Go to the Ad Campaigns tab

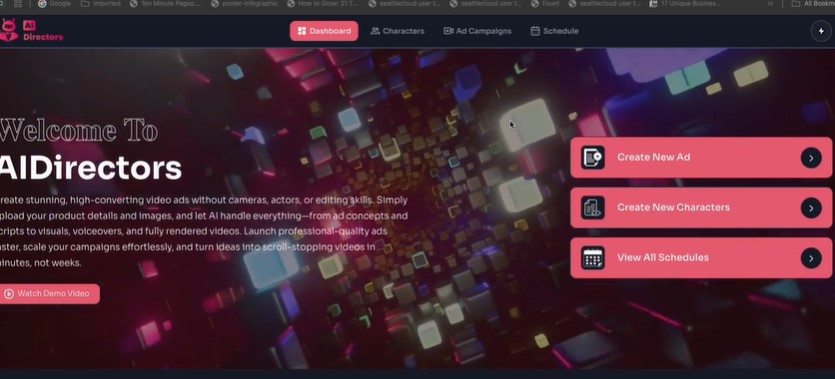click(x=477, y=31)
